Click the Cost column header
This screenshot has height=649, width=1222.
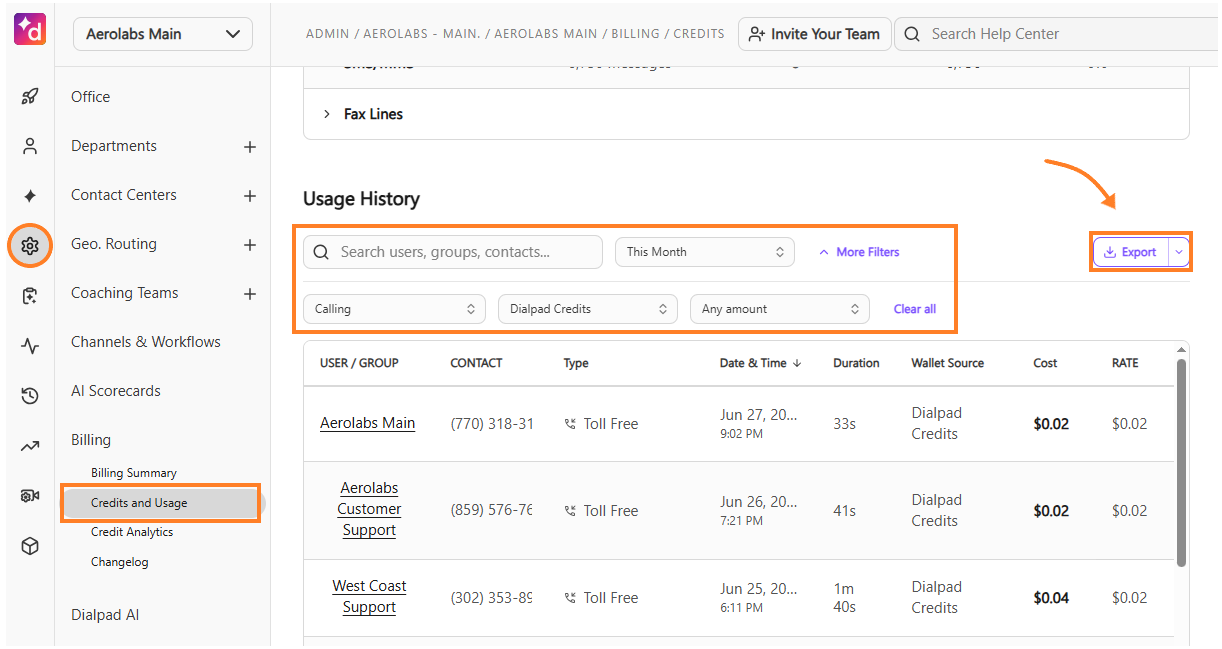pos(1045,363)
